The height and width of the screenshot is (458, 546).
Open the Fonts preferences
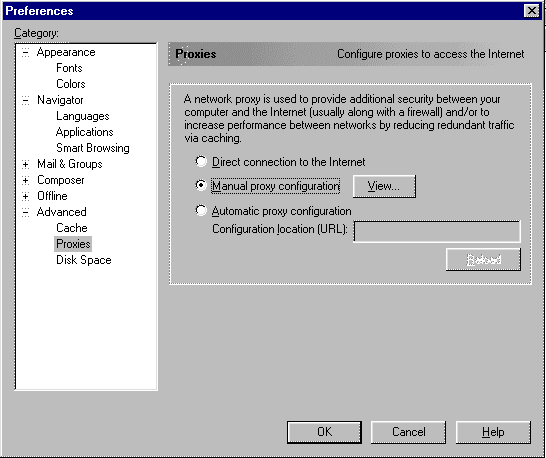[69, 68]
